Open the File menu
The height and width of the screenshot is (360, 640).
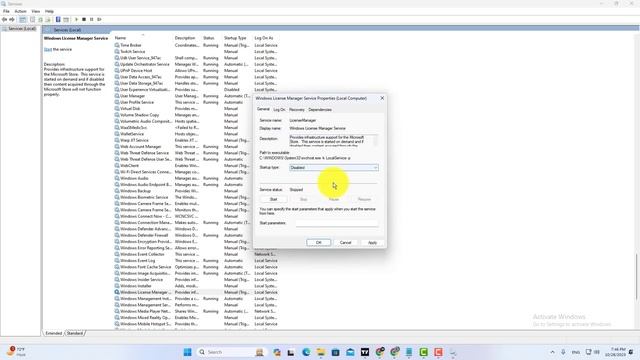pyautogui.click(x=6, y=11)
